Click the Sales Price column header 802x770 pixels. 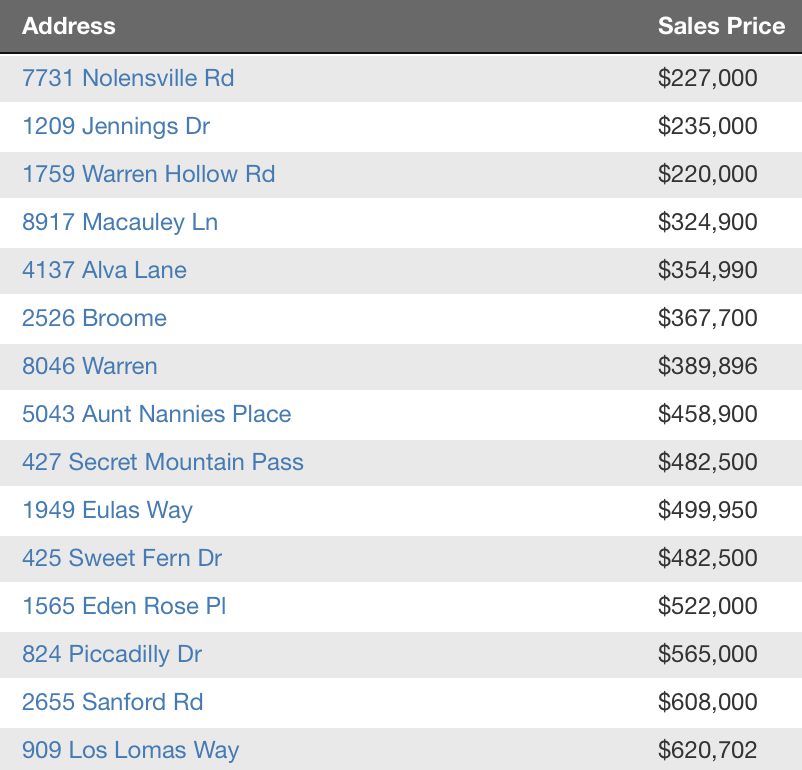(721, 26)
